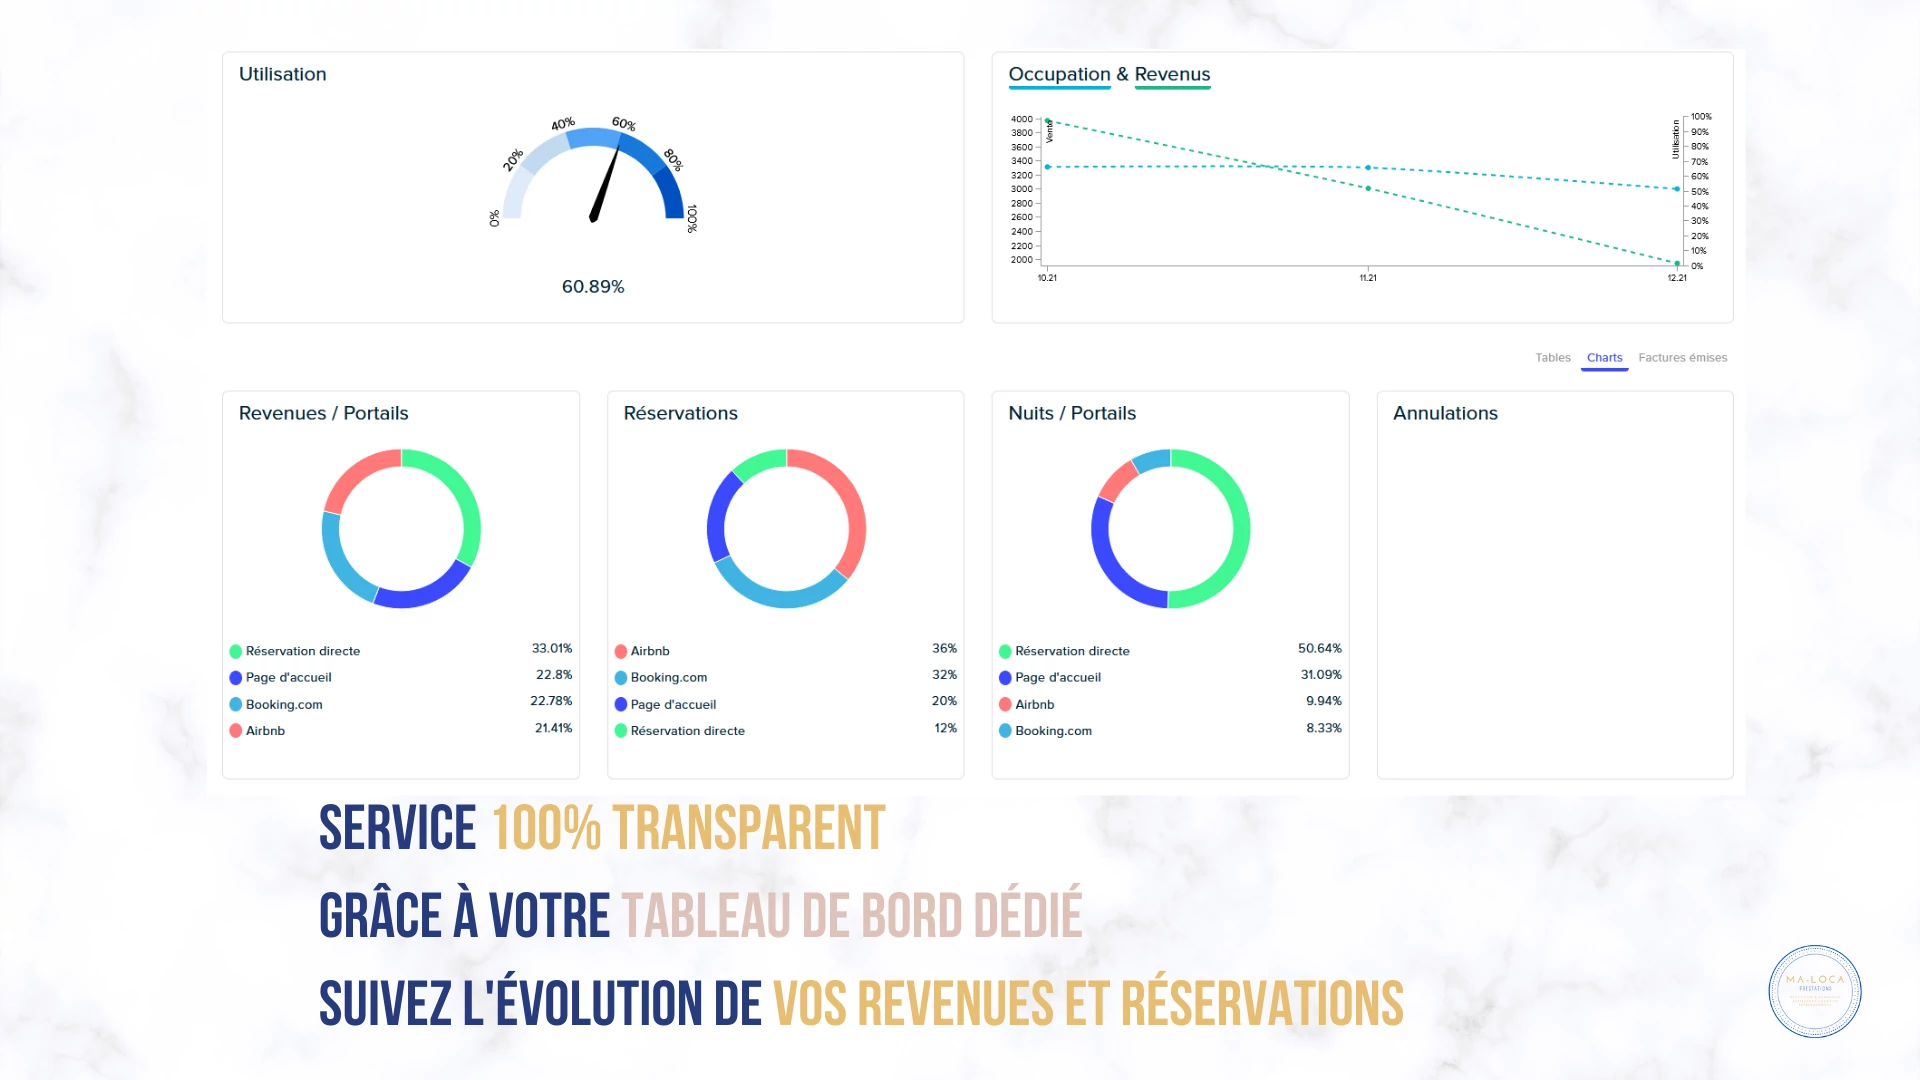1920x1080 pixels.
Task: Click the 20% value in Réservations legend
Action: [x=944, y=701]
